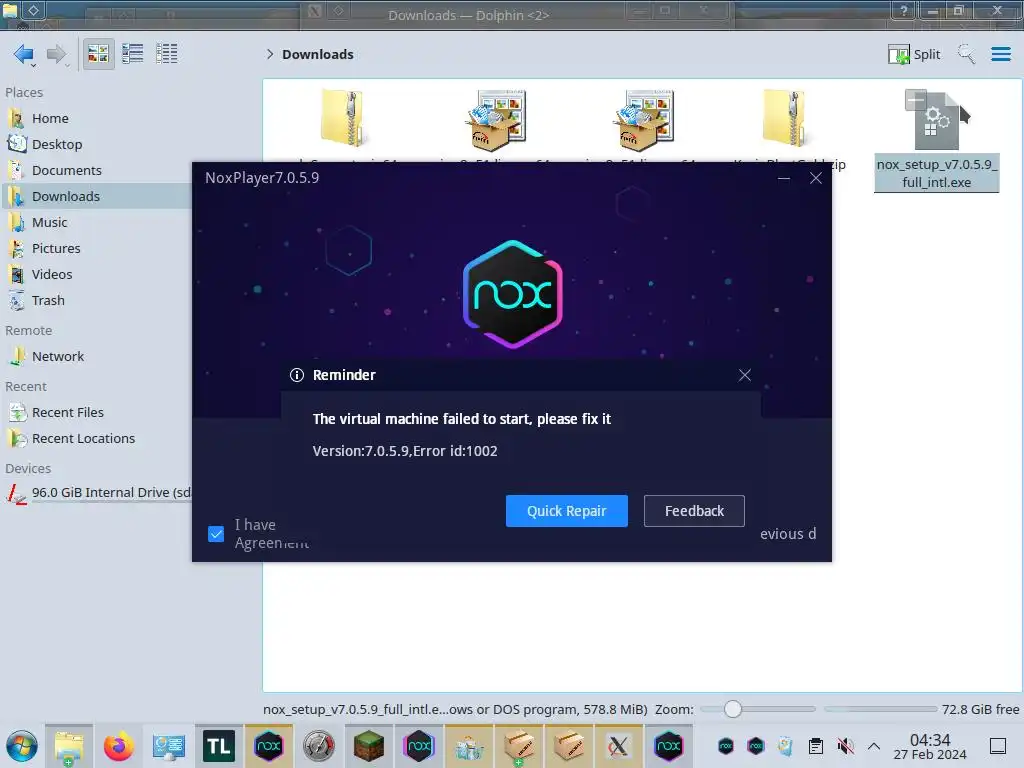1024x768 pixels.
Task: Open Dolphin's hamburger menu
Action: tap(1000, 54)
